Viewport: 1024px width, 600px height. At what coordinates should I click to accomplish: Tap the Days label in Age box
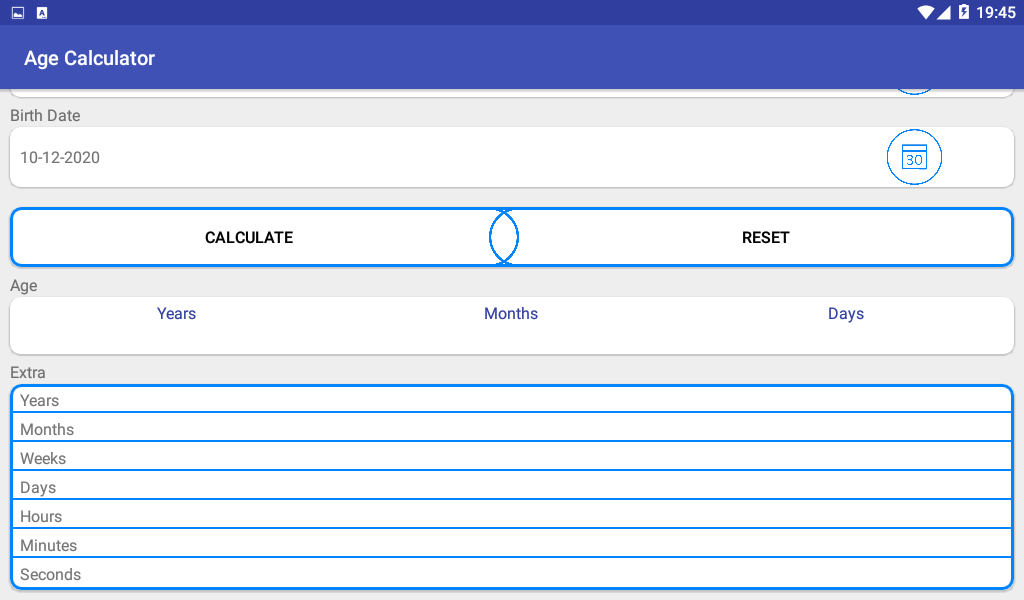tap(846, 314)
